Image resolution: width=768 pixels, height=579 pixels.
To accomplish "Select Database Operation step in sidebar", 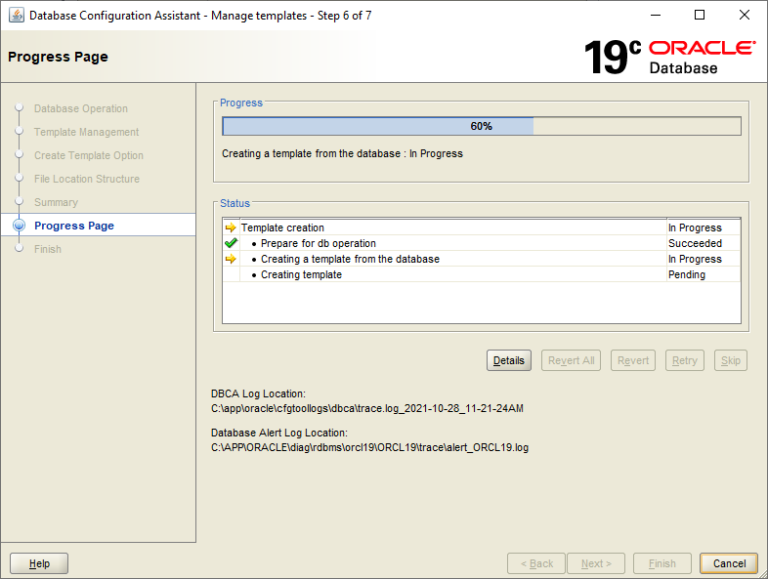I will (81, 108).
